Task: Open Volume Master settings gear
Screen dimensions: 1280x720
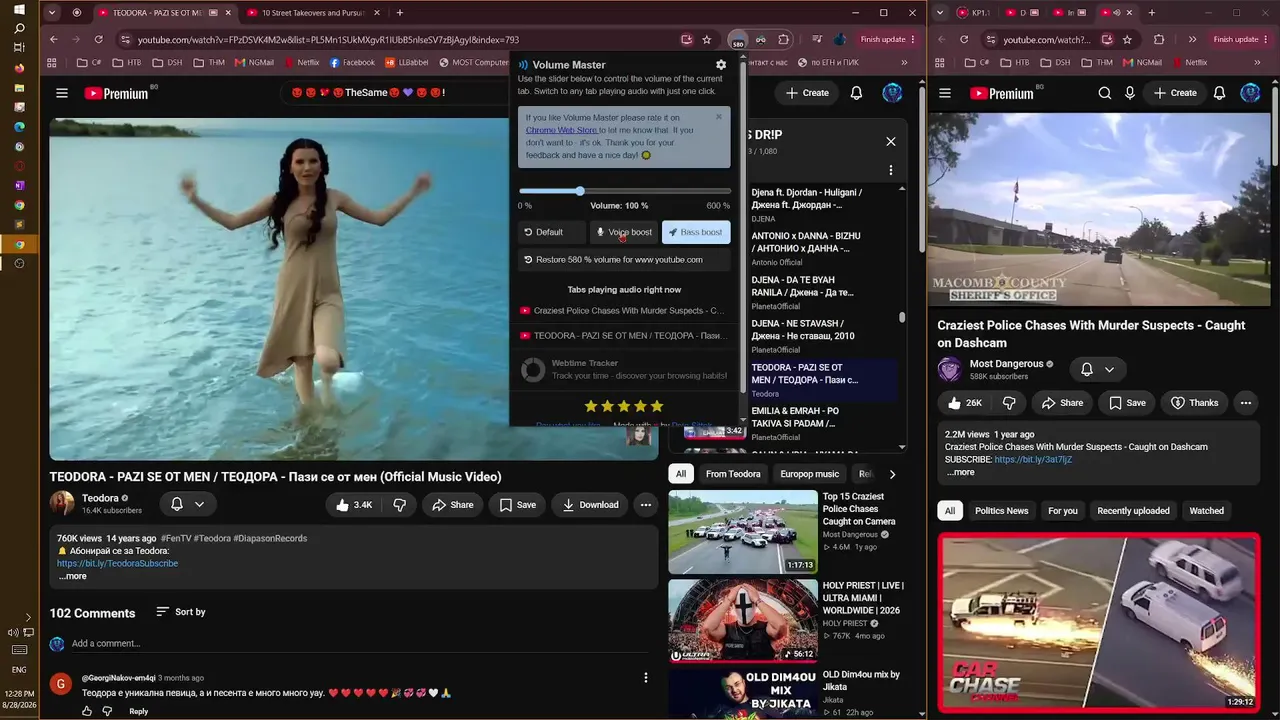Action: (721, 65)
